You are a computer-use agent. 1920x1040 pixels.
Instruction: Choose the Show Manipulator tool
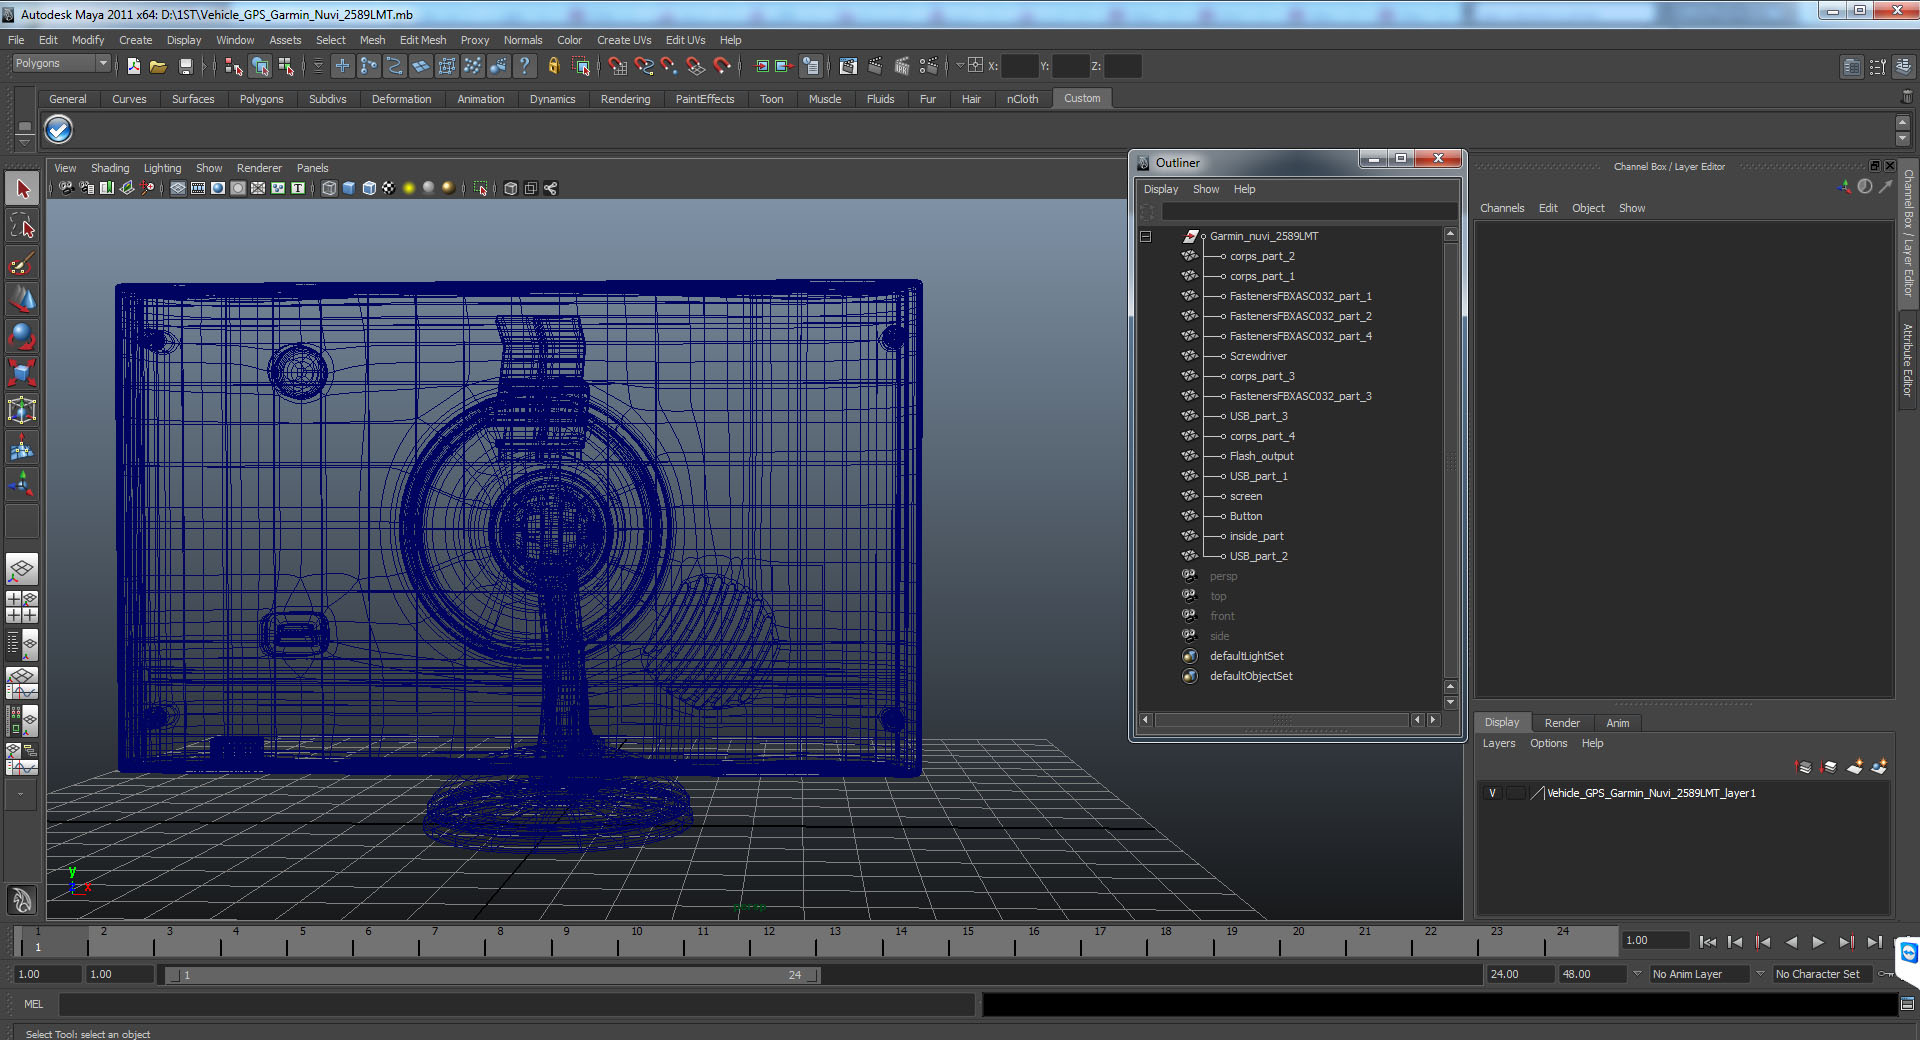22,485
